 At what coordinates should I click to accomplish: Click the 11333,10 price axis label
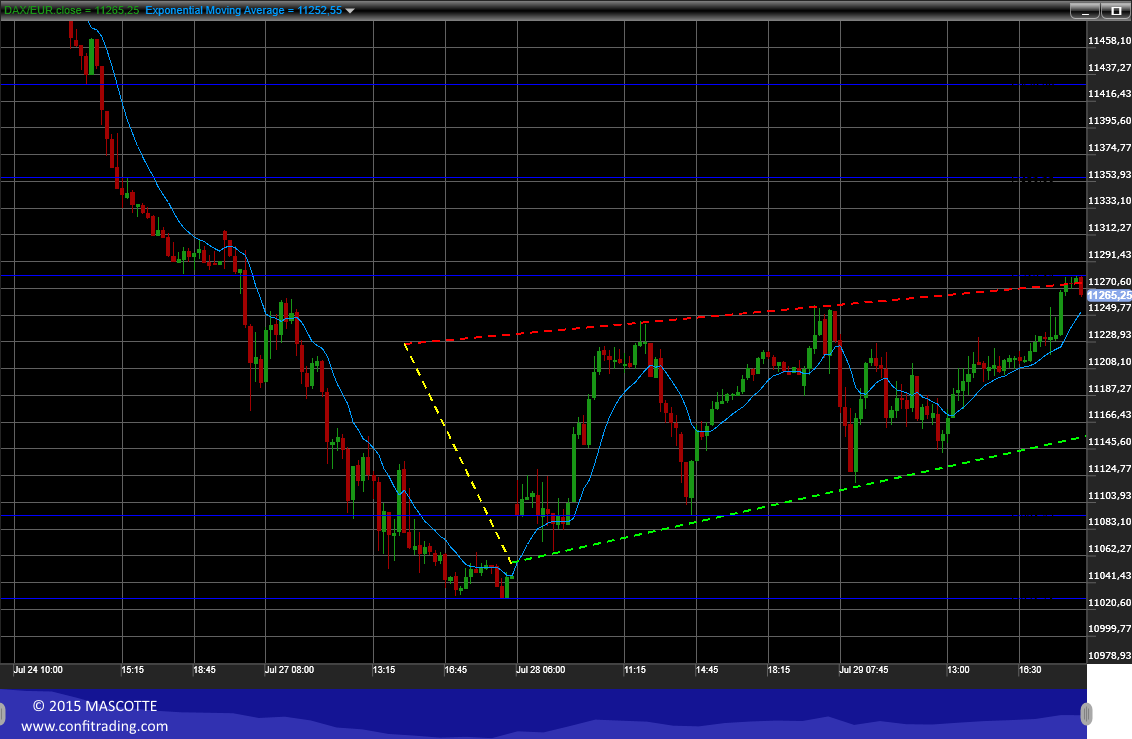1109,201
